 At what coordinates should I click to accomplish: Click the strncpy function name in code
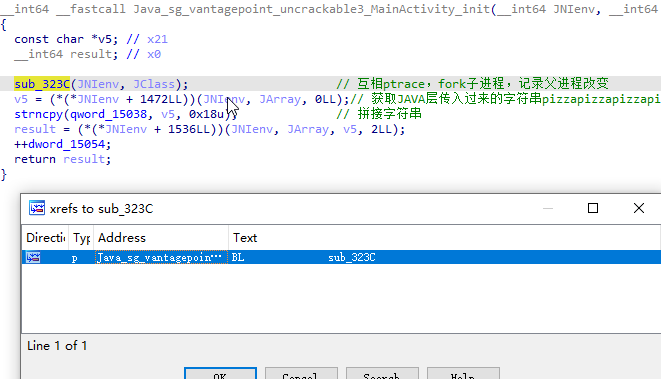[x=38, y=114]
